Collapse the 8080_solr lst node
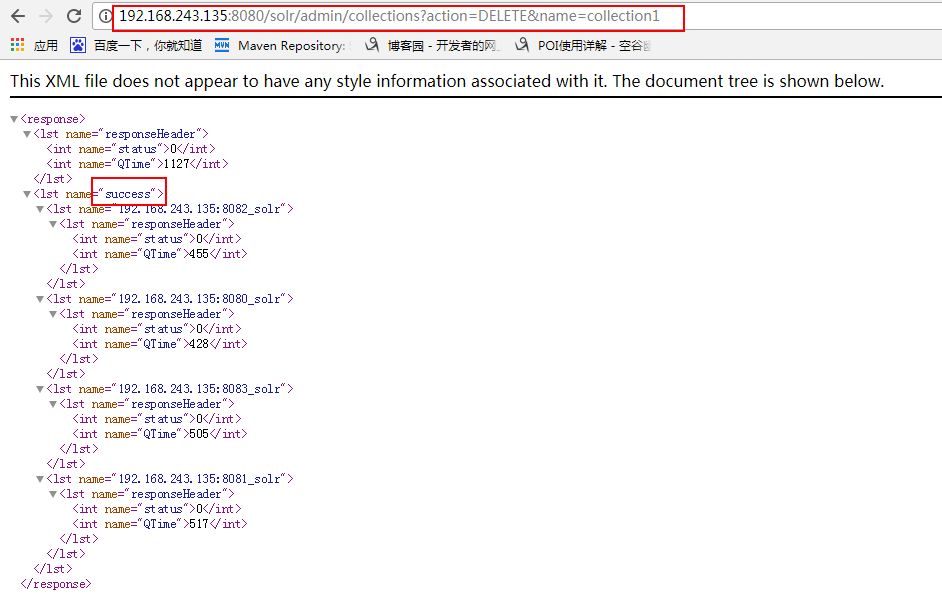This screenshot has height=608, width=942. pos(40,299)
